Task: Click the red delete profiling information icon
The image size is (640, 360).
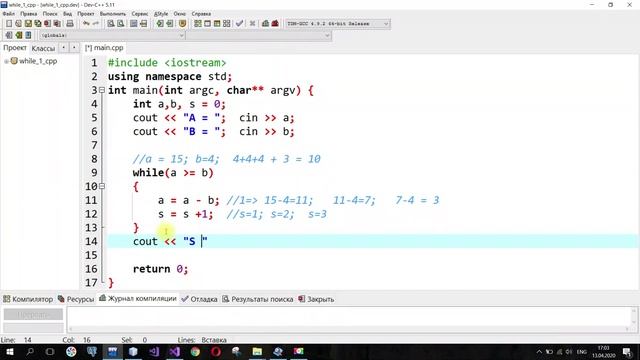Action: pos(275,24)
